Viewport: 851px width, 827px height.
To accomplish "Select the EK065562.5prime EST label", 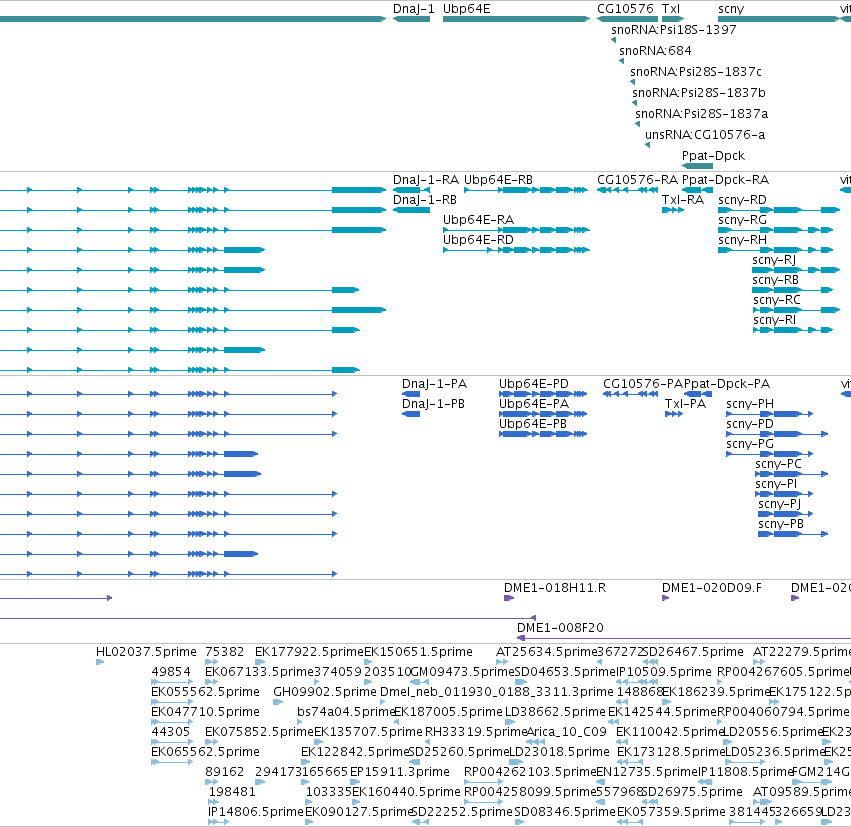I will point(205,752).
